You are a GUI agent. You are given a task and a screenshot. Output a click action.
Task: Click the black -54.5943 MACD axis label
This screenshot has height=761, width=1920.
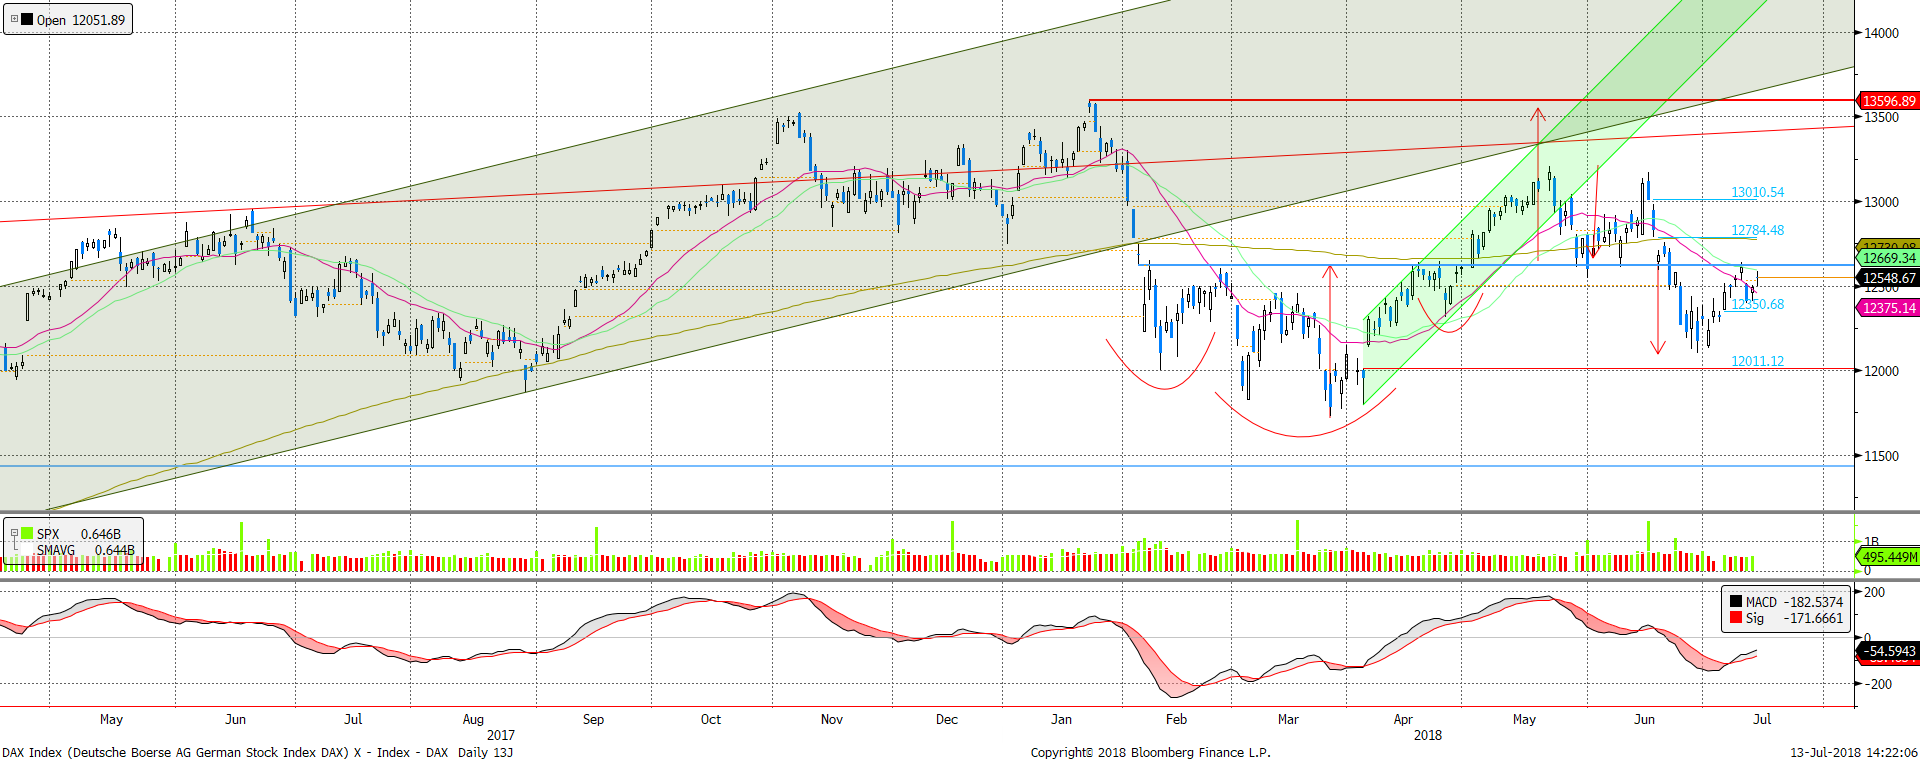1889,651
